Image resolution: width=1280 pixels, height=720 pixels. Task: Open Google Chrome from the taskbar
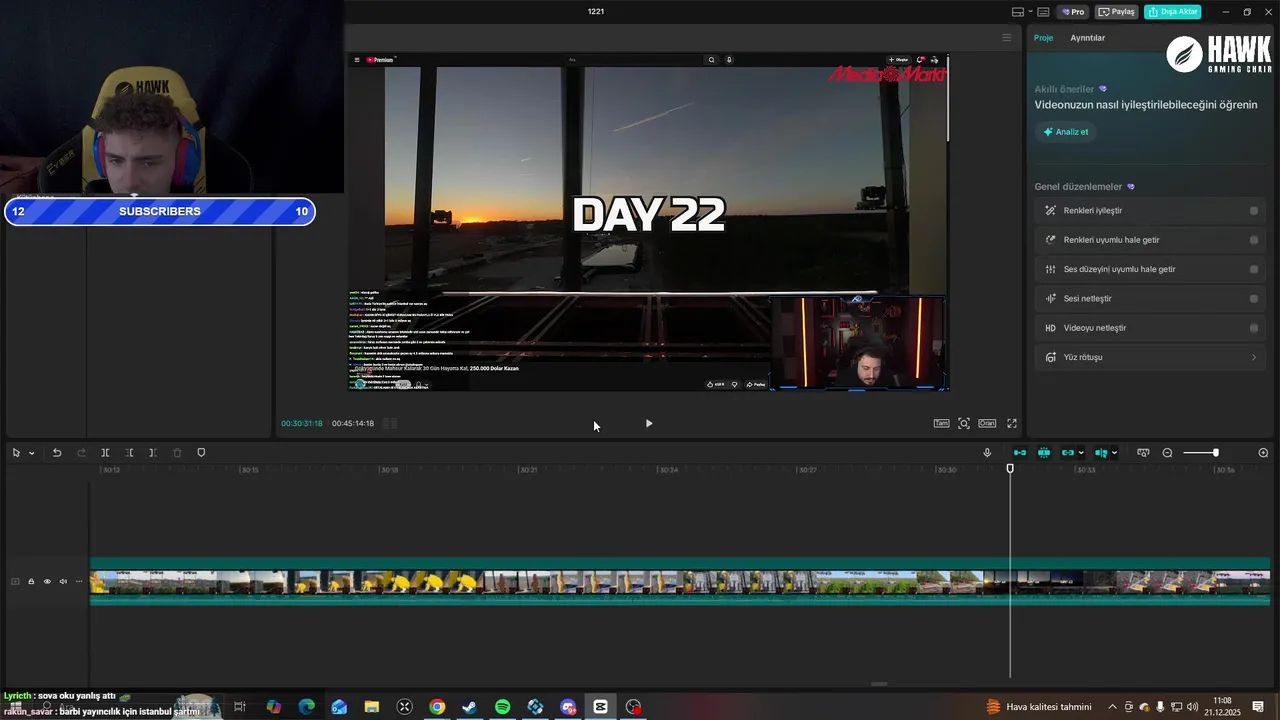[437, 707]
